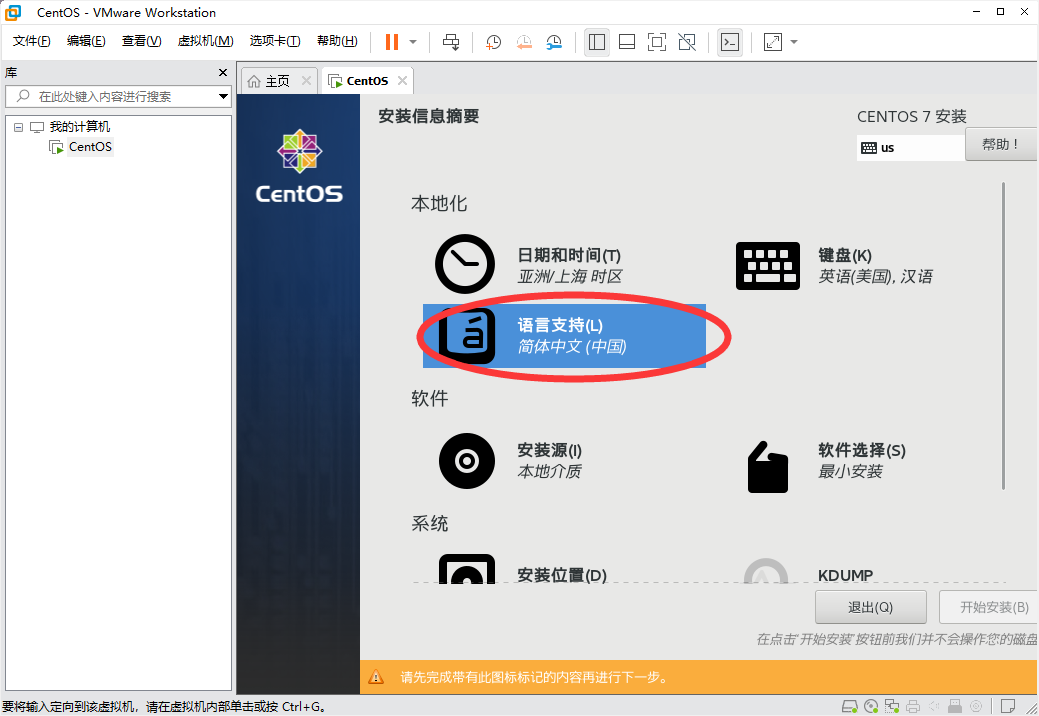Open 键盘(K) settings

coord(835,265)
